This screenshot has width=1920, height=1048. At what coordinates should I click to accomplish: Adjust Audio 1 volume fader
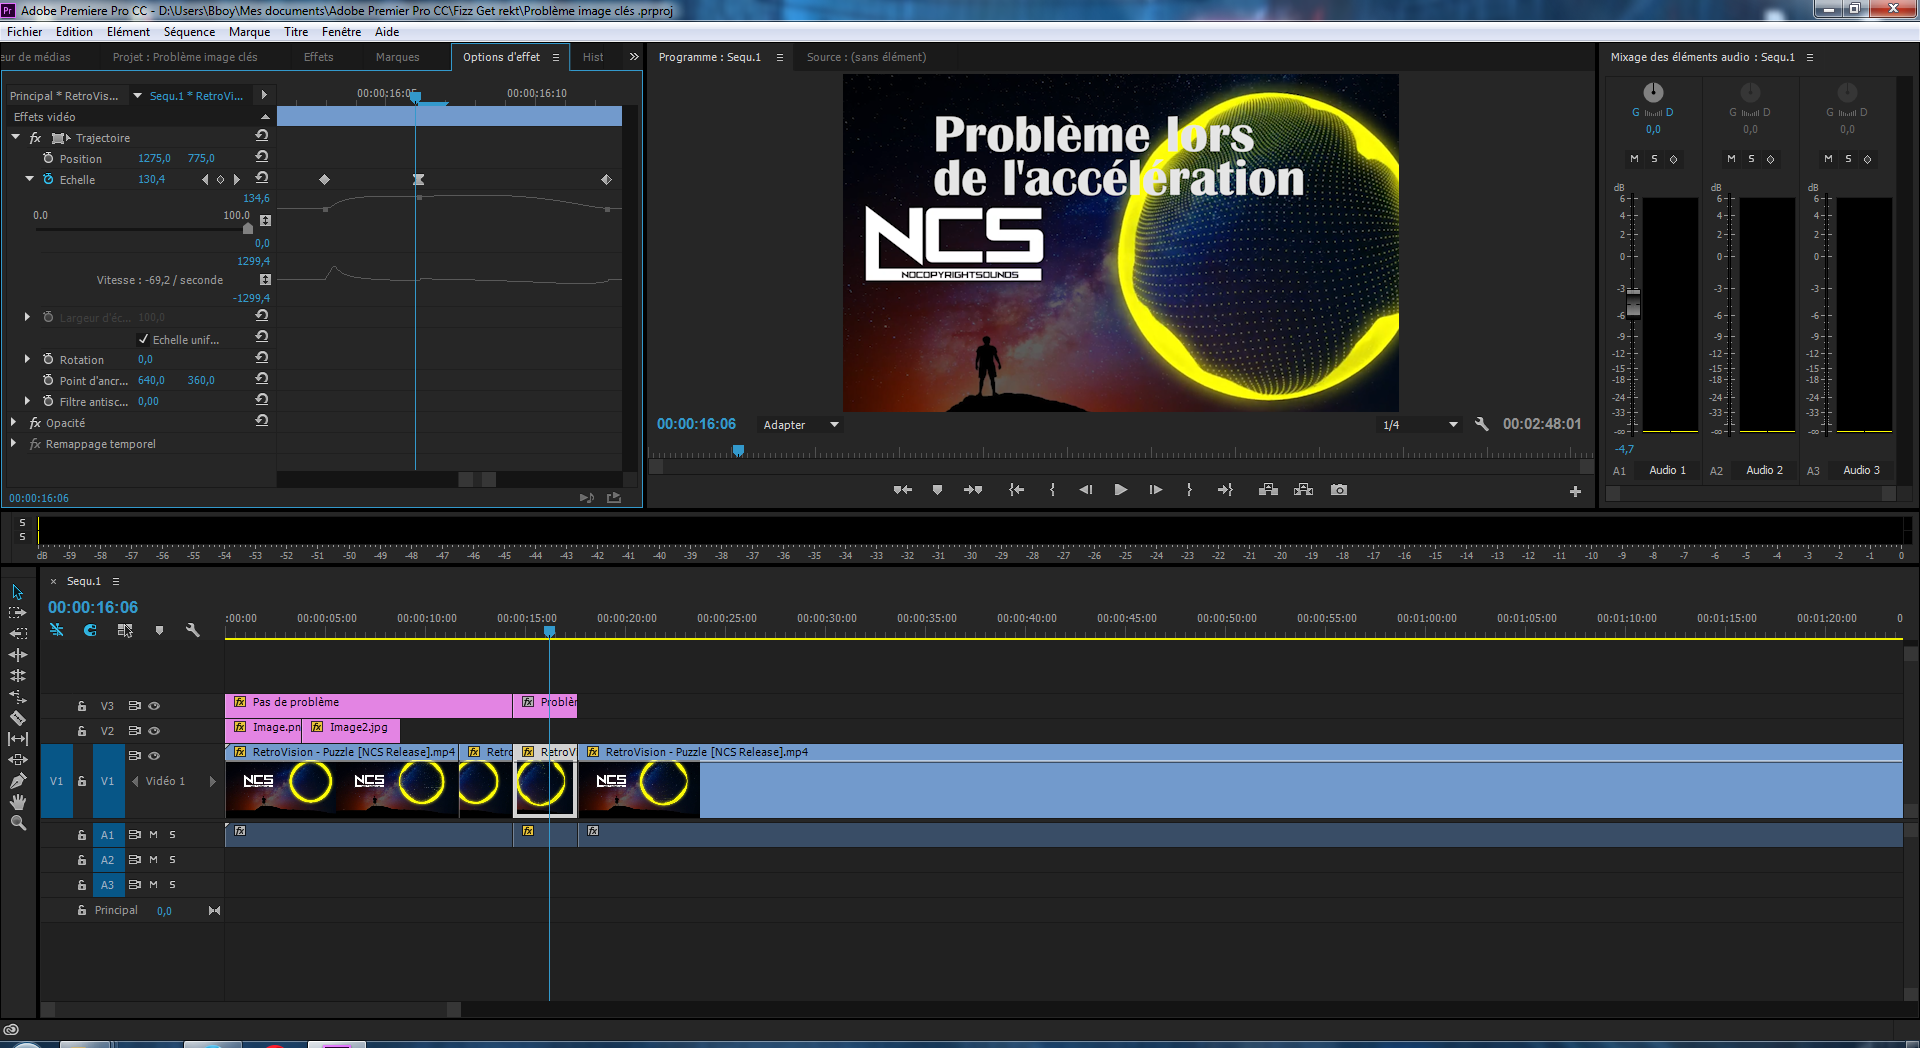click(1633, 302)
